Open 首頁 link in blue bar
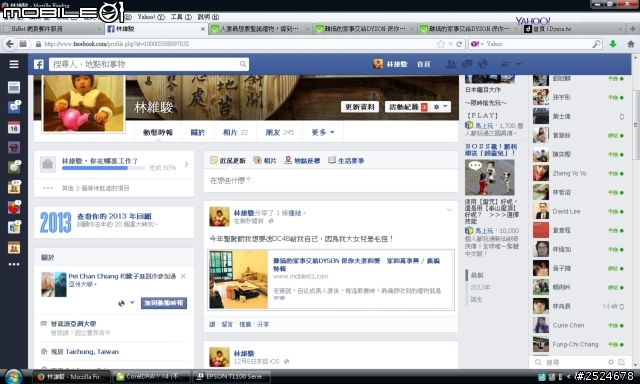 click(423, 64)
